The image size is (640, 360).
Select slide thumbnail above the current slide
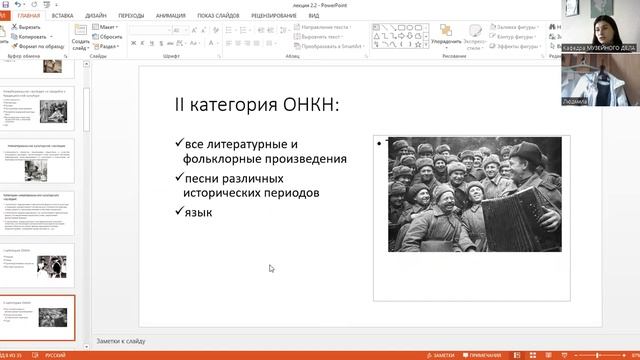tap(38, 265)
